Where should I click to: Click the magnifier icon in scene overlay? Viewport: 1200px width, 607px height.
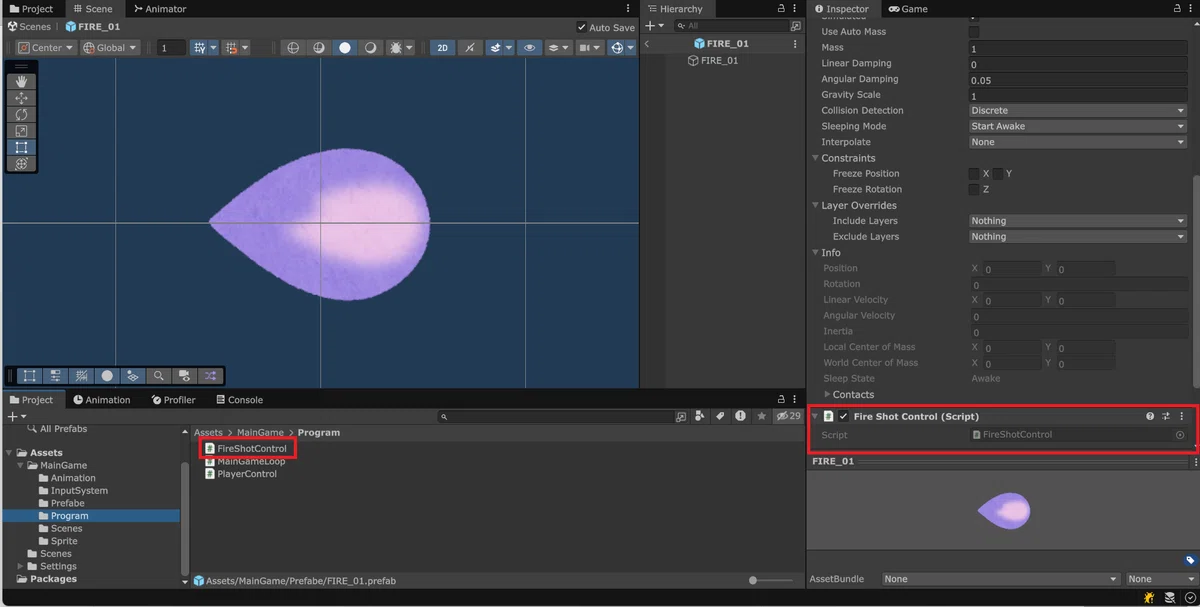tap(159, 376)
